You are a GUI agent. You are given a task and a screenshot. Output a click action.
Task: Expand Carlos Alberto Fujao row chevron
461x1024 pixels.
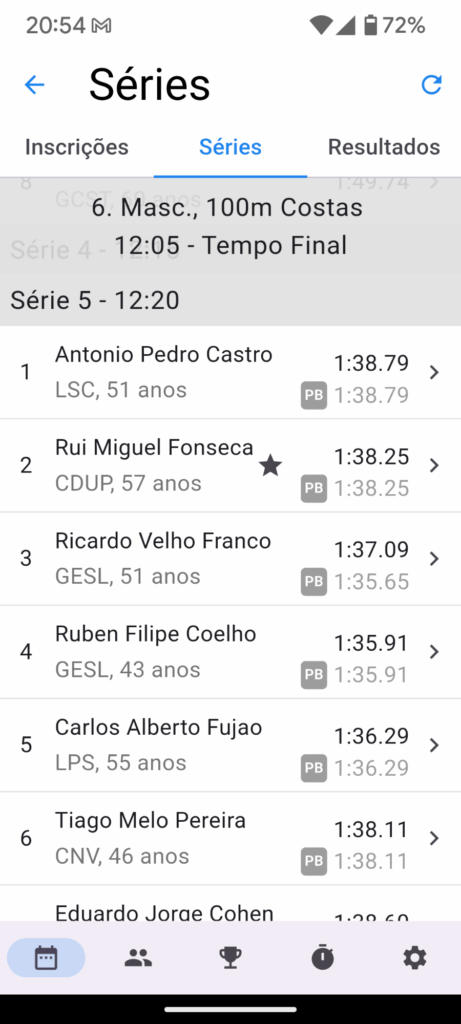click(x=434, y=745)
